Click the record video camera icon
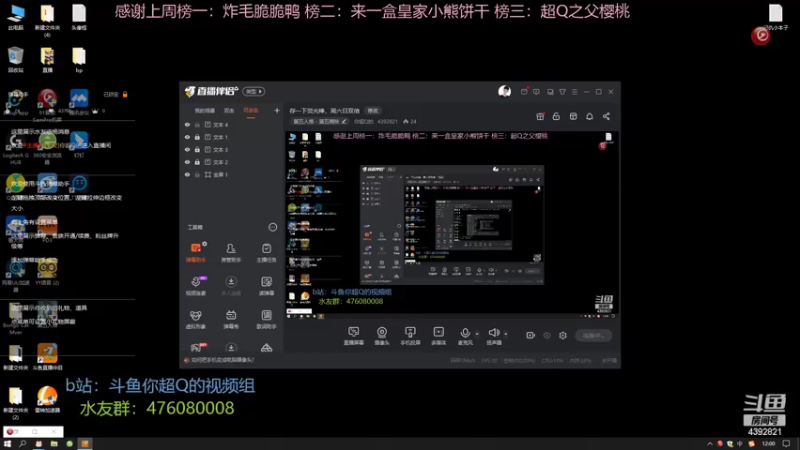 click(x=531, y=335)
